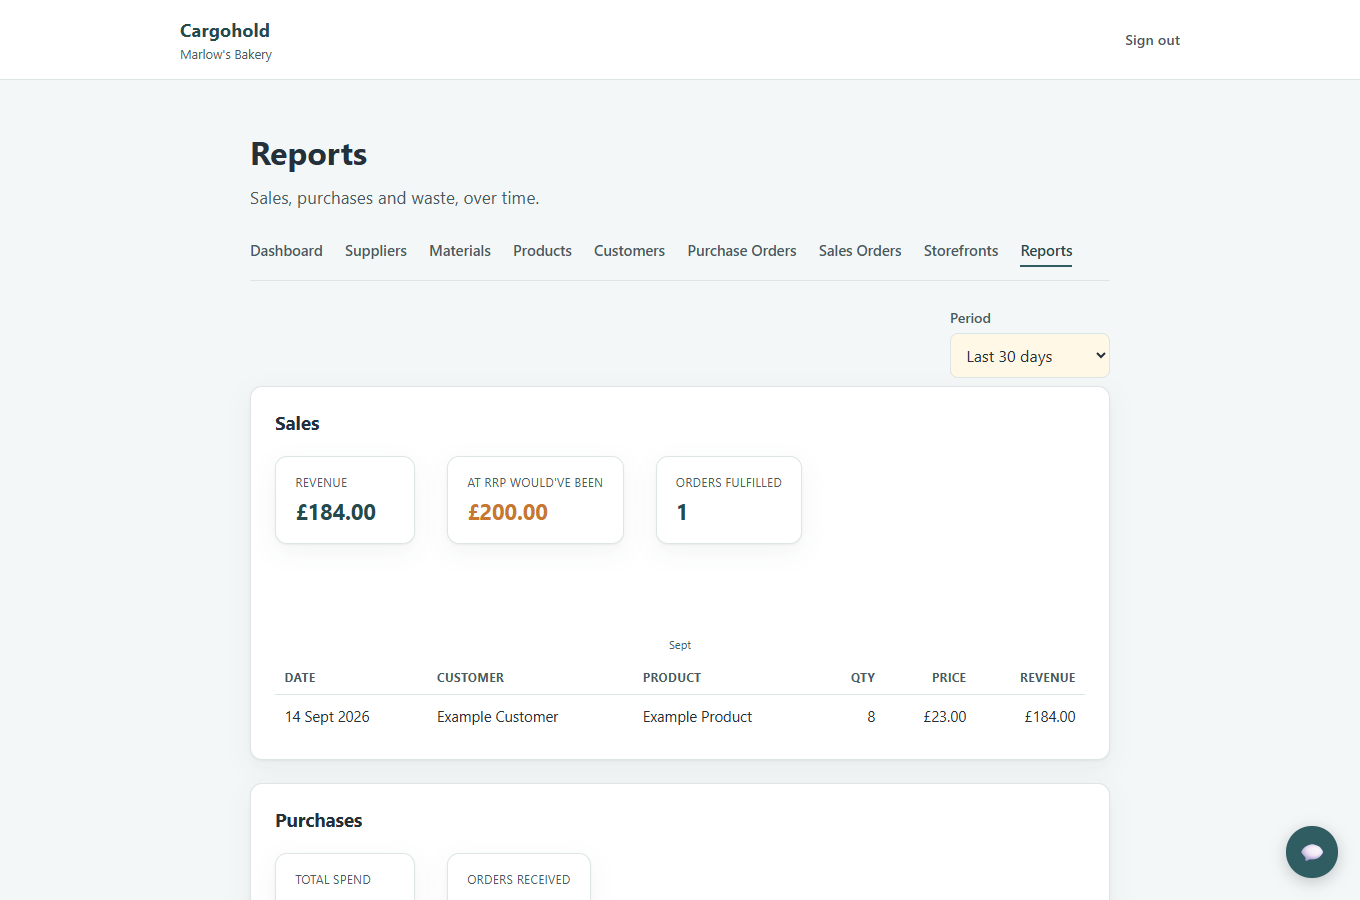Click the Reports page heading

tap(308, 154)
